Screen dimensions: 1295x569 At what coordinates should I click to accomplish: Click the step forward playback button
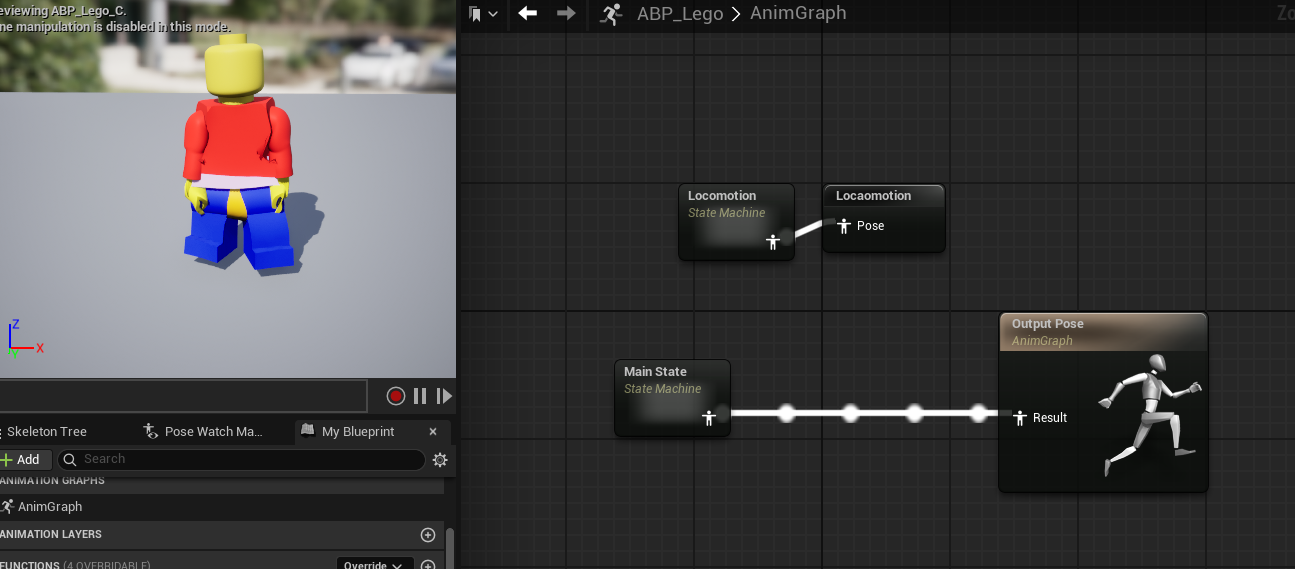tap(445, 396)
